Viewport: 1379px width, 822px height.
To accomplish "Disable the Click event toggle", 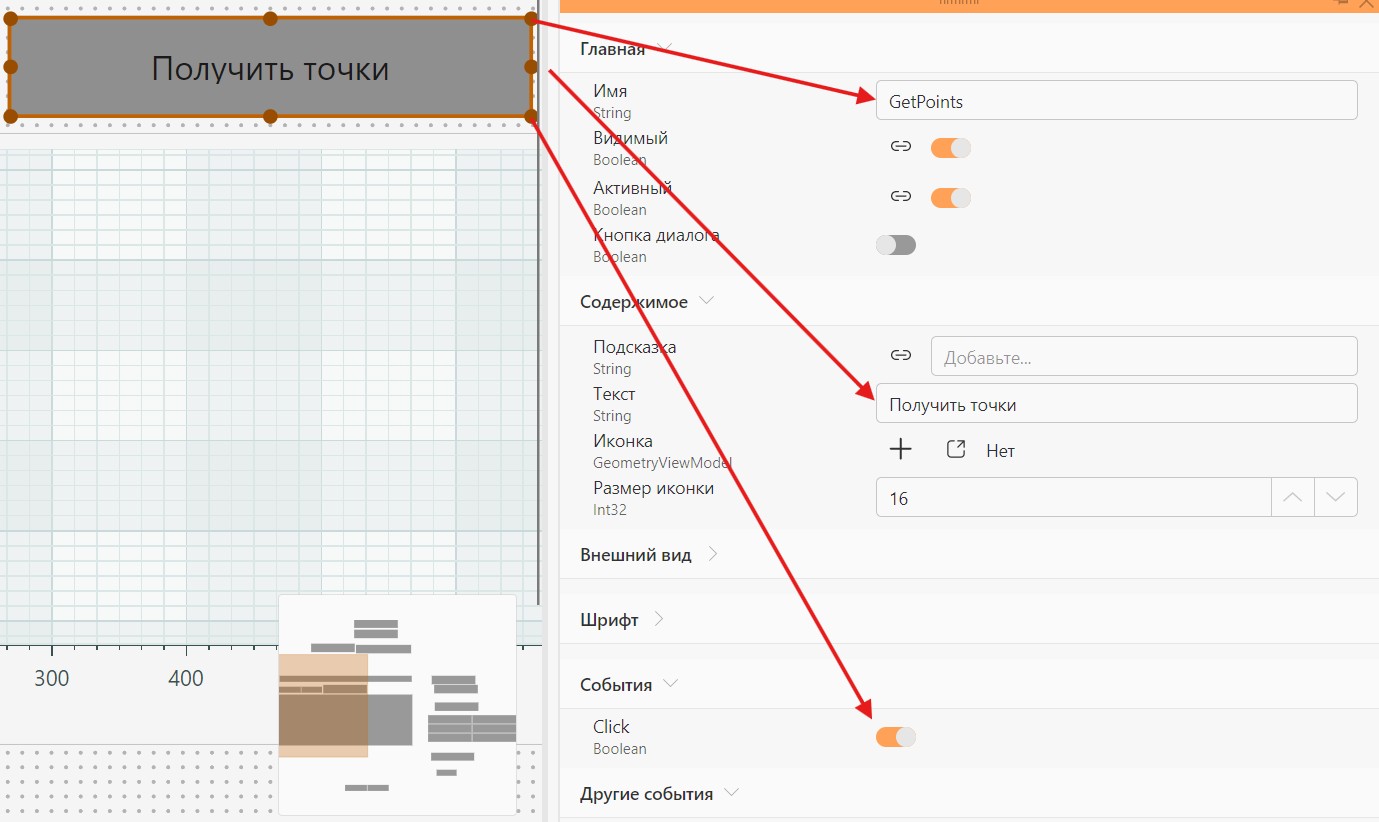I will 895,737.
